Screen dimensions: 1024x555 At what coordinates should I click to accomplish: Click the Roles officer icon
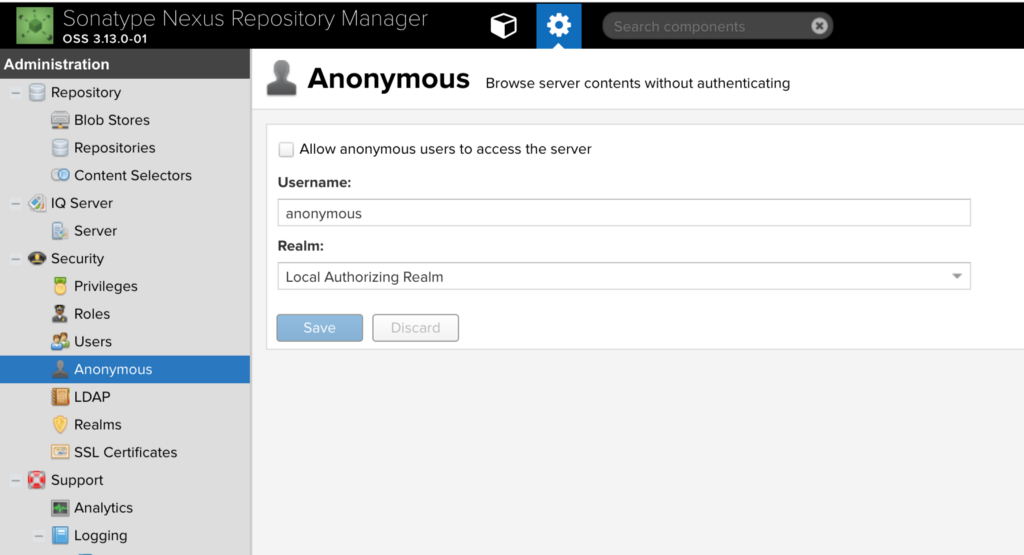(x=60, y=313)
